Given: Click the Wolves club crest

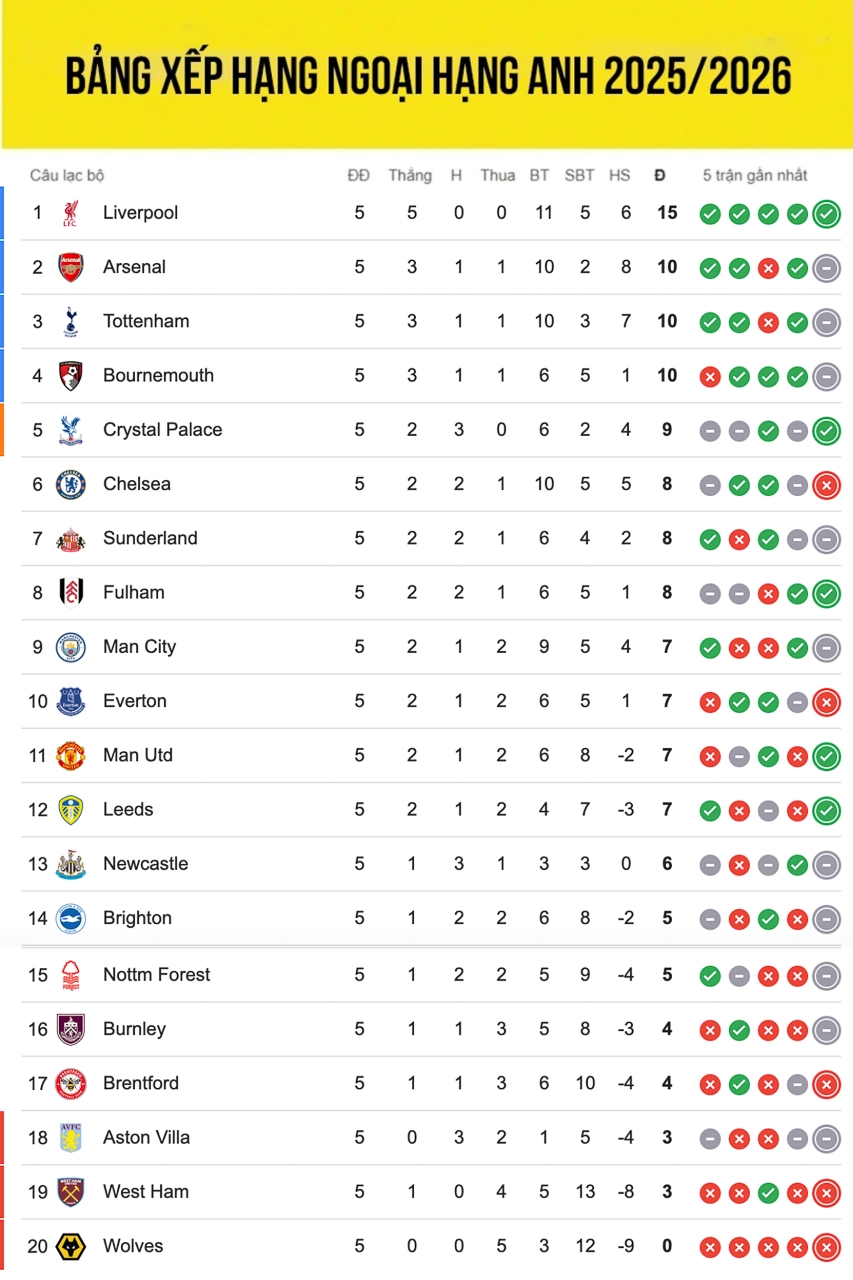Looking at the screenshot, I should click(x=70, y=1246).
